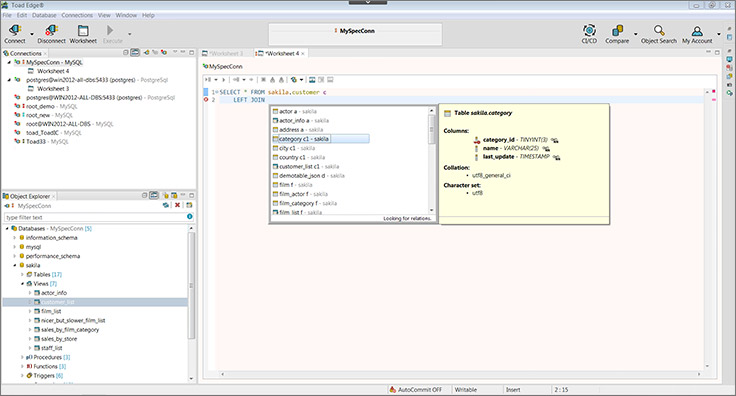The height and width of the screenshot is (396, 736).
Task: Click the Insert status bar entry
Action: point(513,389)
